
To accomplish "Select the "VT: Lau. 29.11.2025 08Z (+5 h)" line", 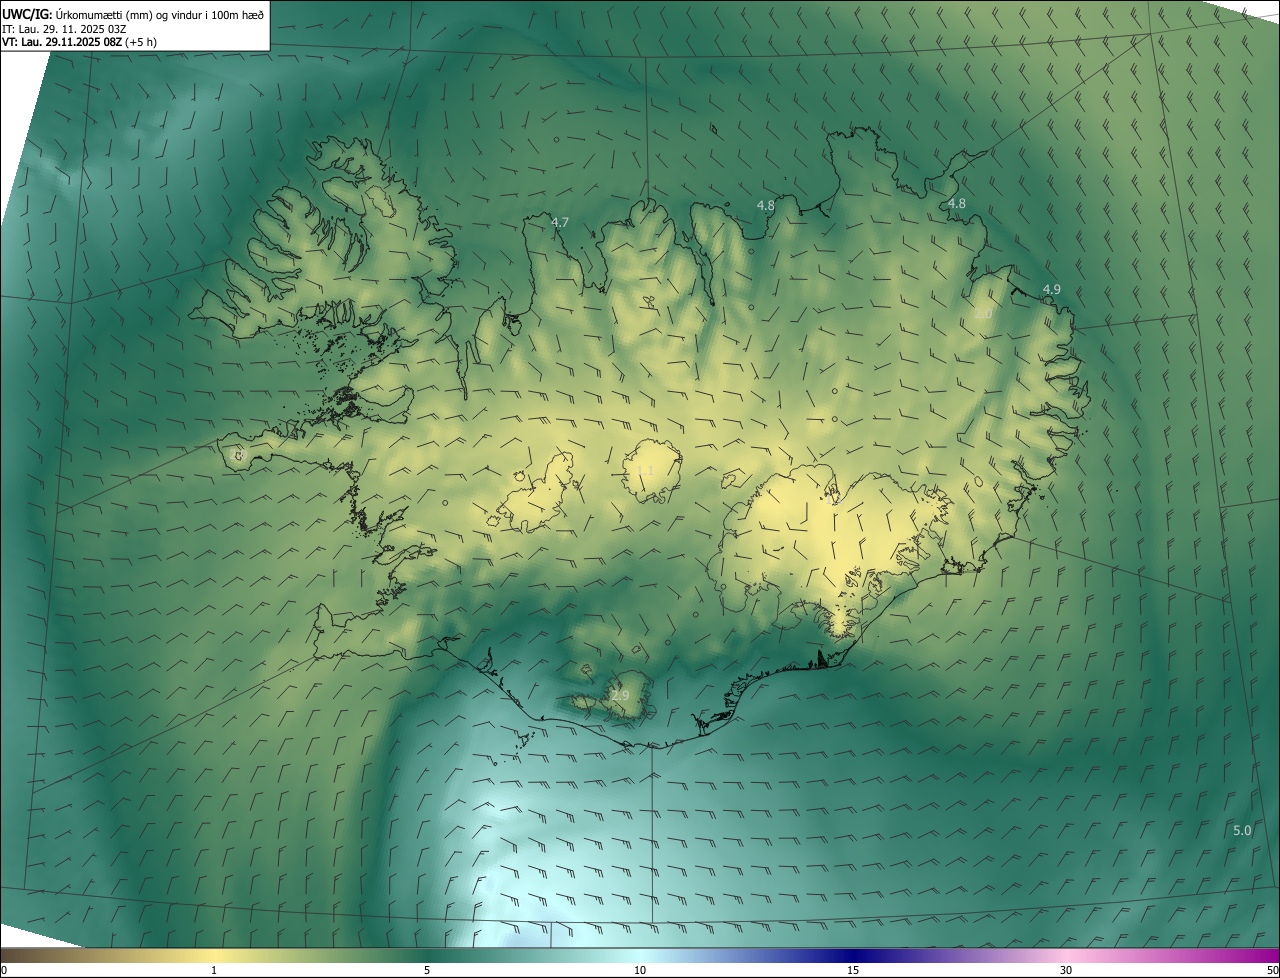I will [80, 42].
